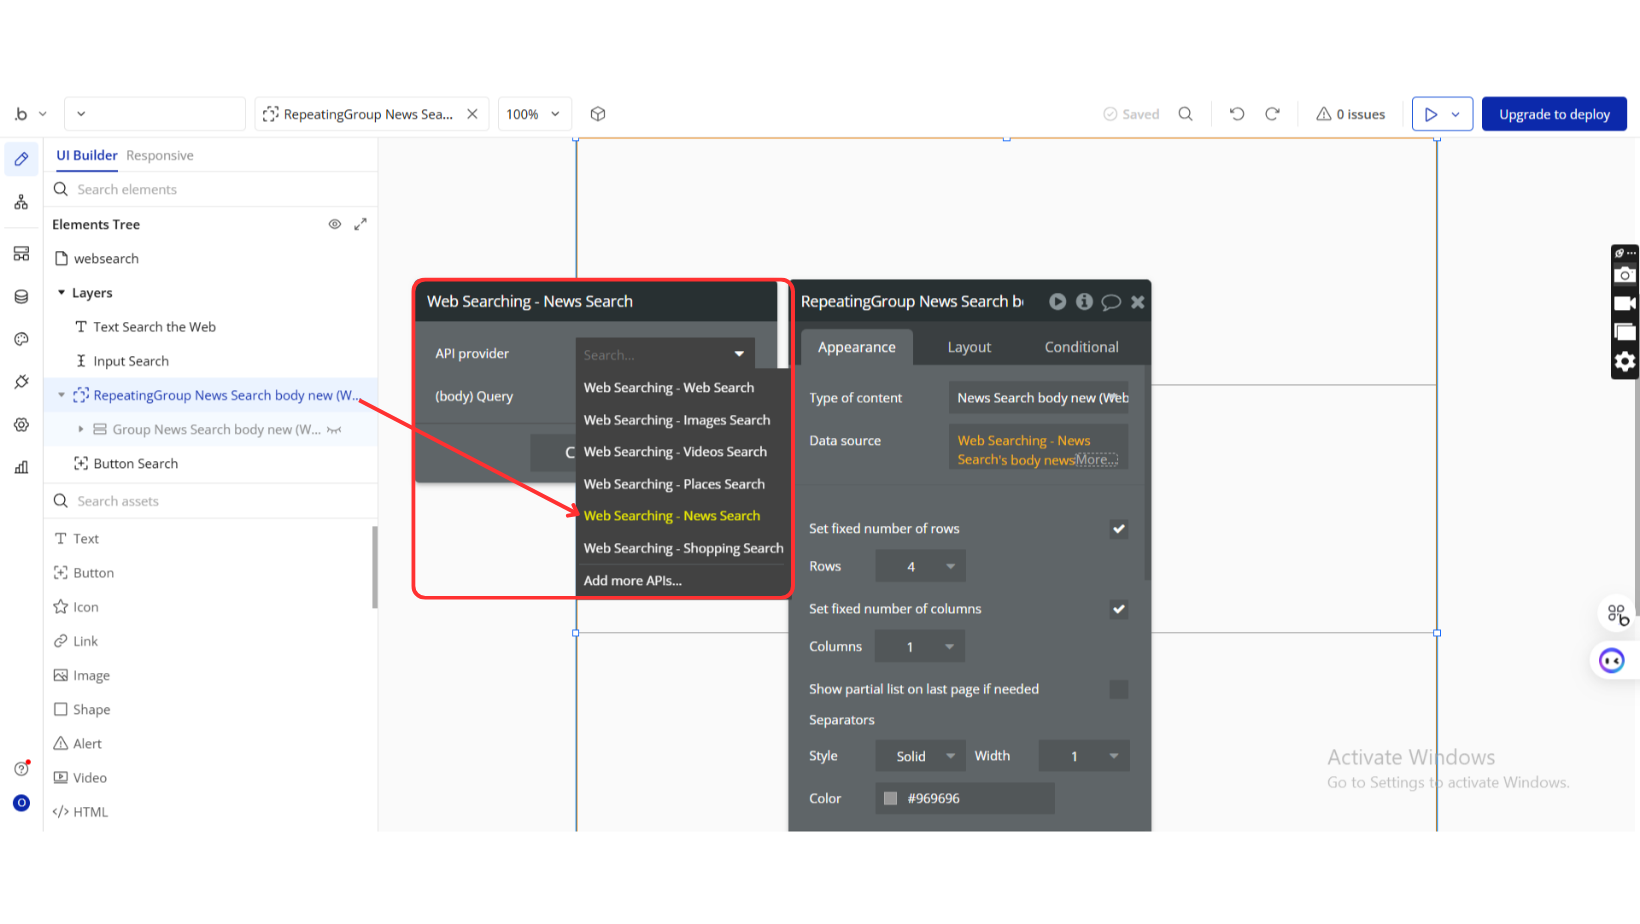Open the 100% zoom dropdown

pyautogui.click(x=534, y=114)
